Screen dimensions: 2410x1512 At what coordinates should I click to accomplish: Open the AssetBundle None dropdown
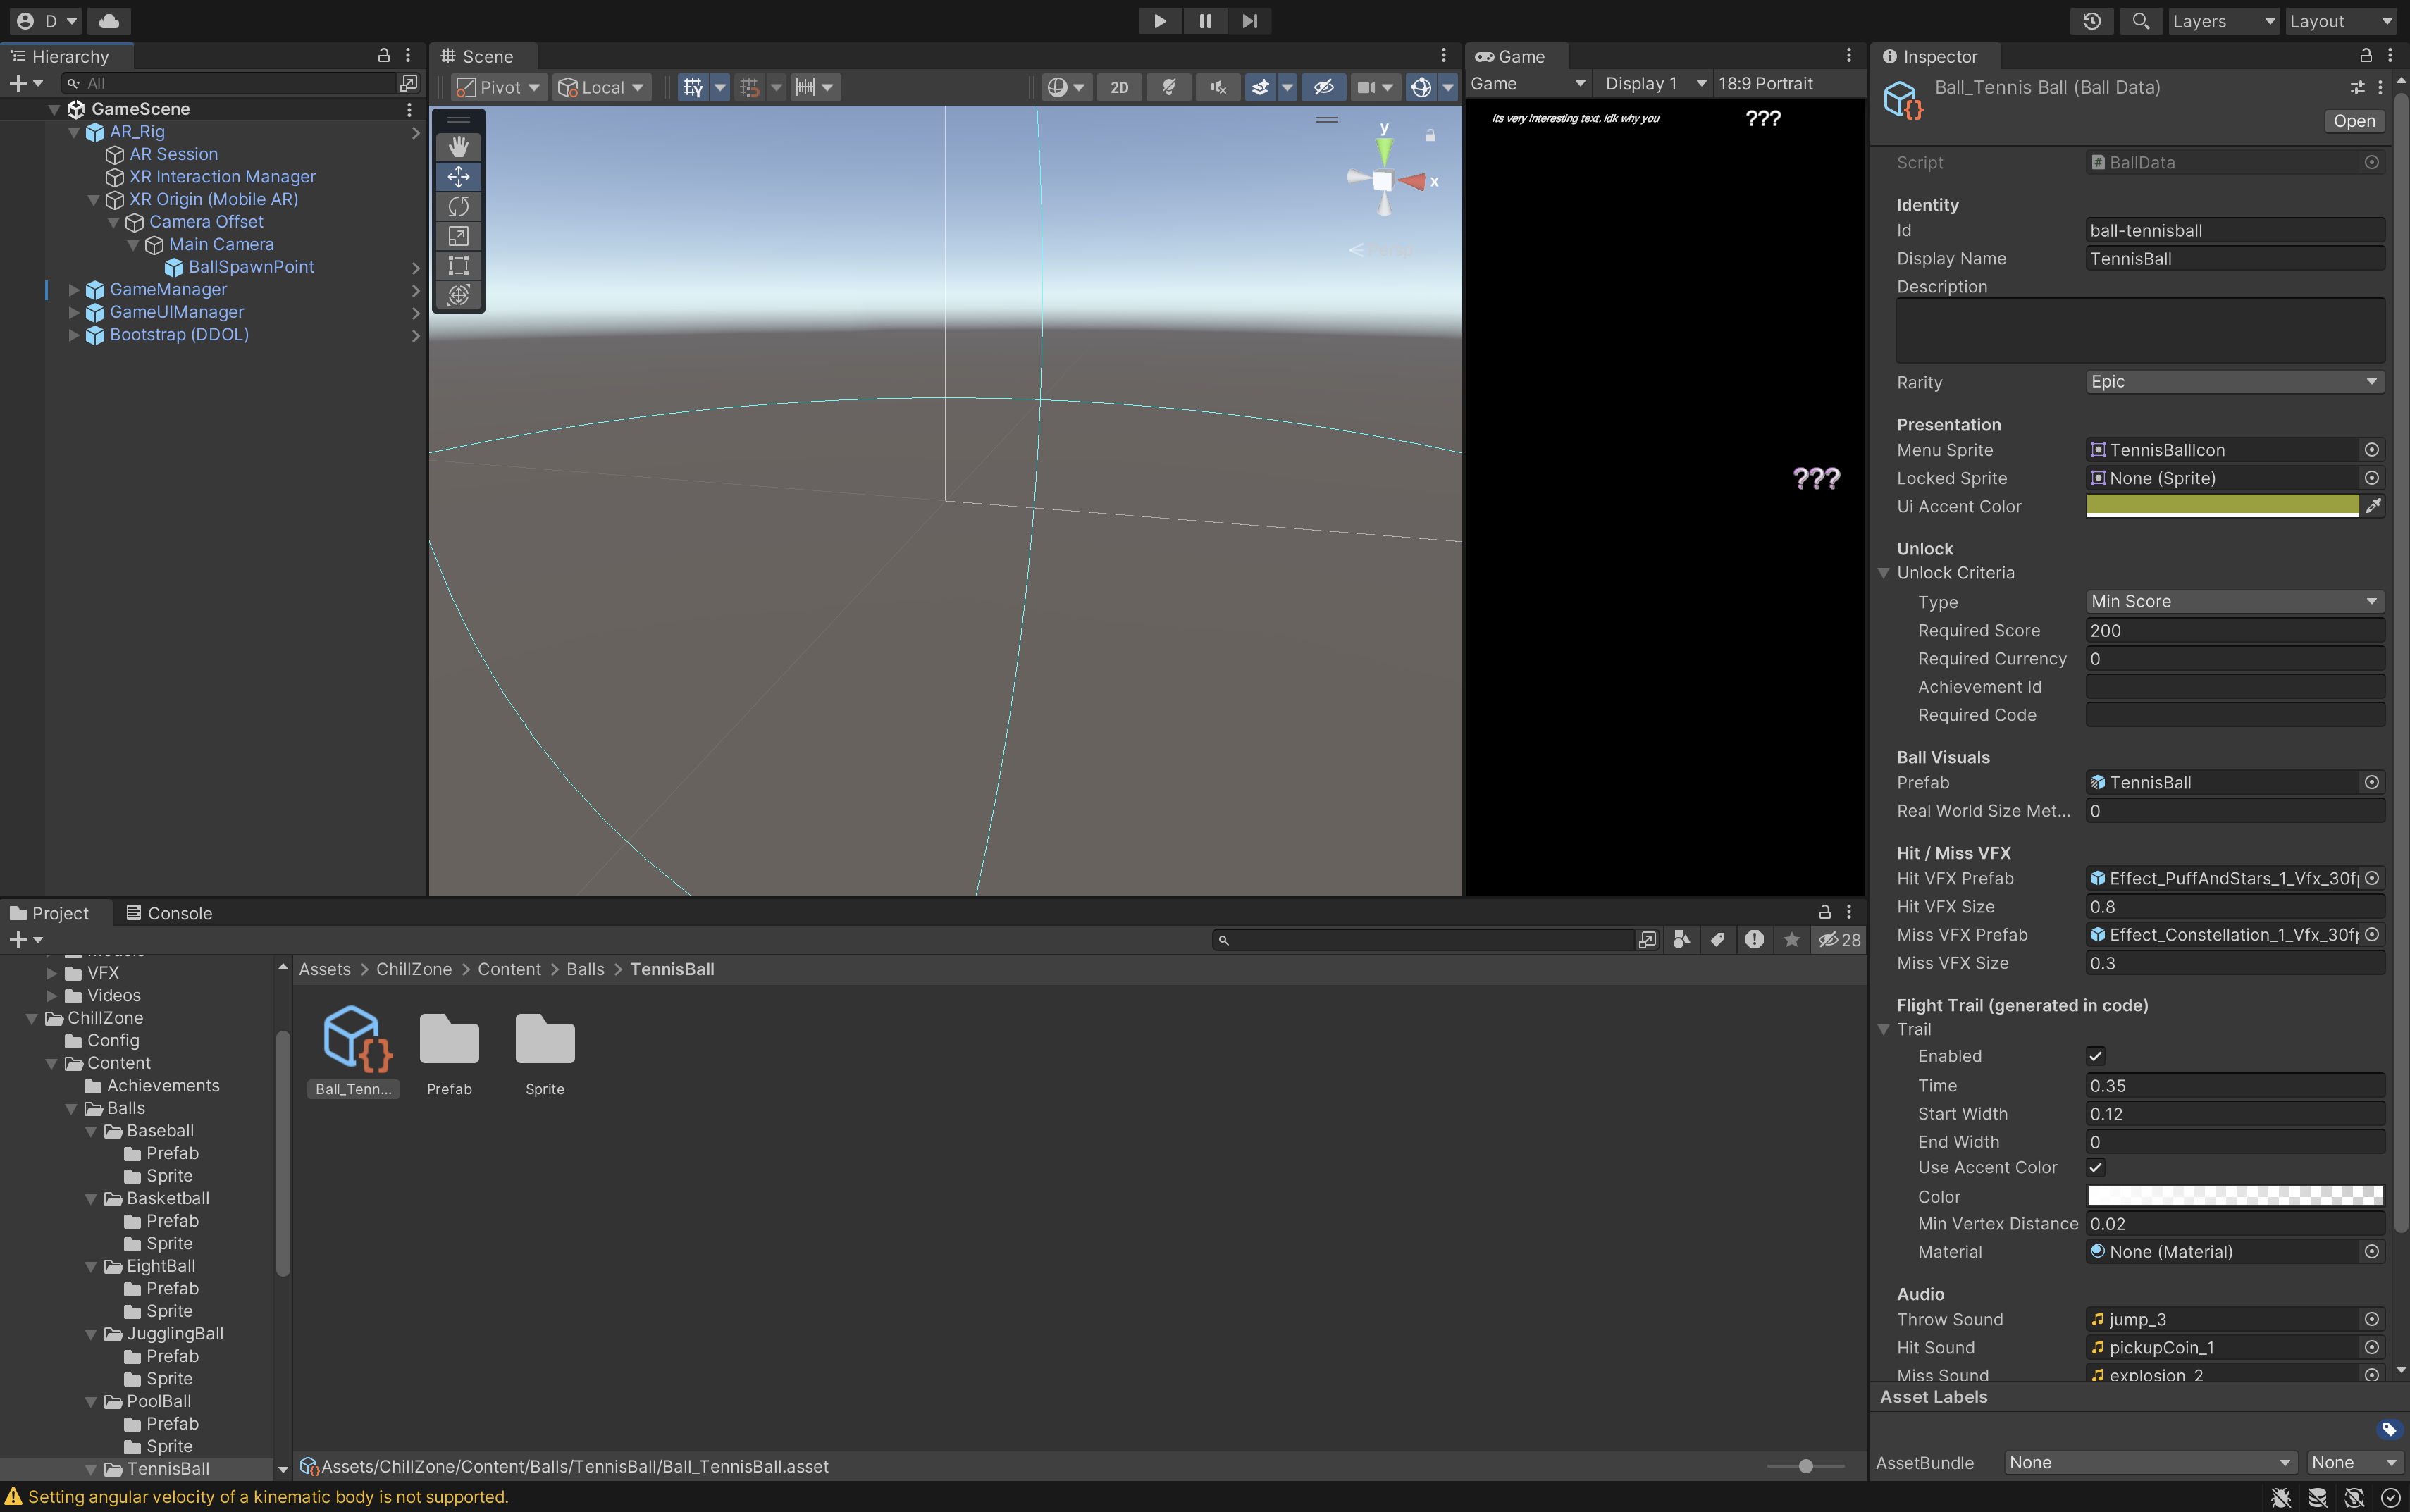[x=2149, y=1462]
